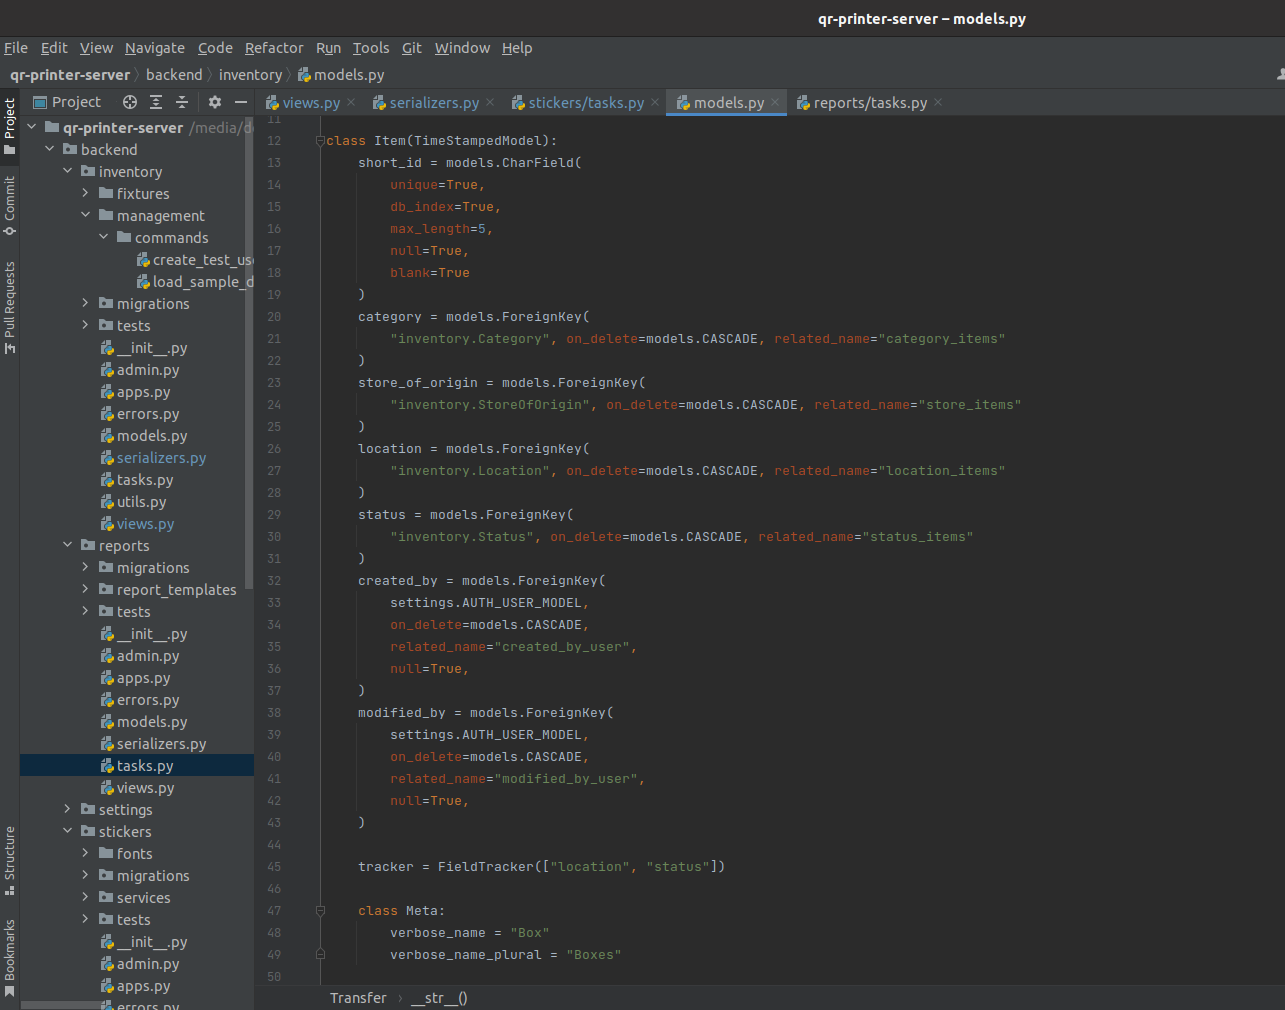Click Collapse All icon in Project panel
The width and height of the screenshot is (1285, 1010).
182,102
